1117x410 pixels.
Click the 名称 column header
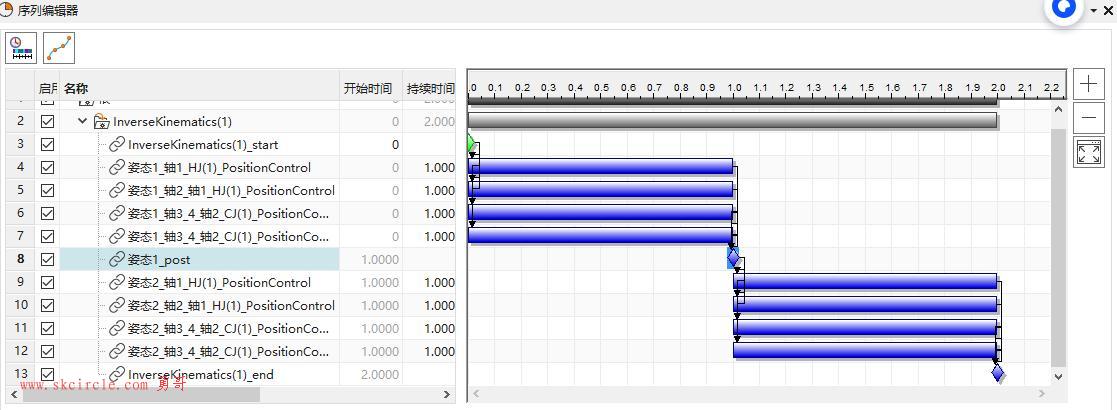point(76,88)
